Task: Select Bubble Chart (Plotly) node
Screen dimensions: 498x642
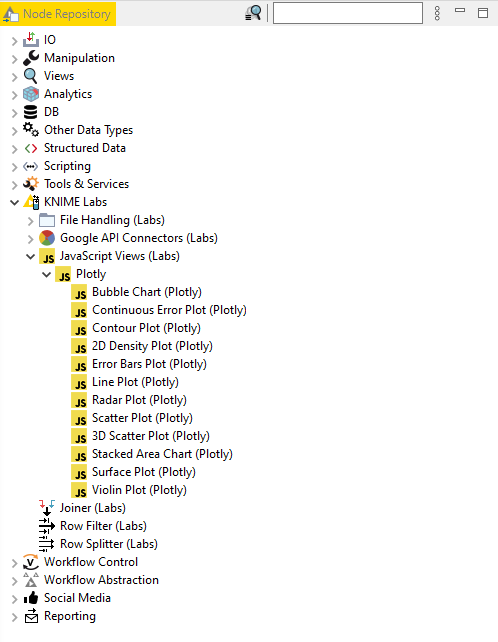Action: coord(147,292)
